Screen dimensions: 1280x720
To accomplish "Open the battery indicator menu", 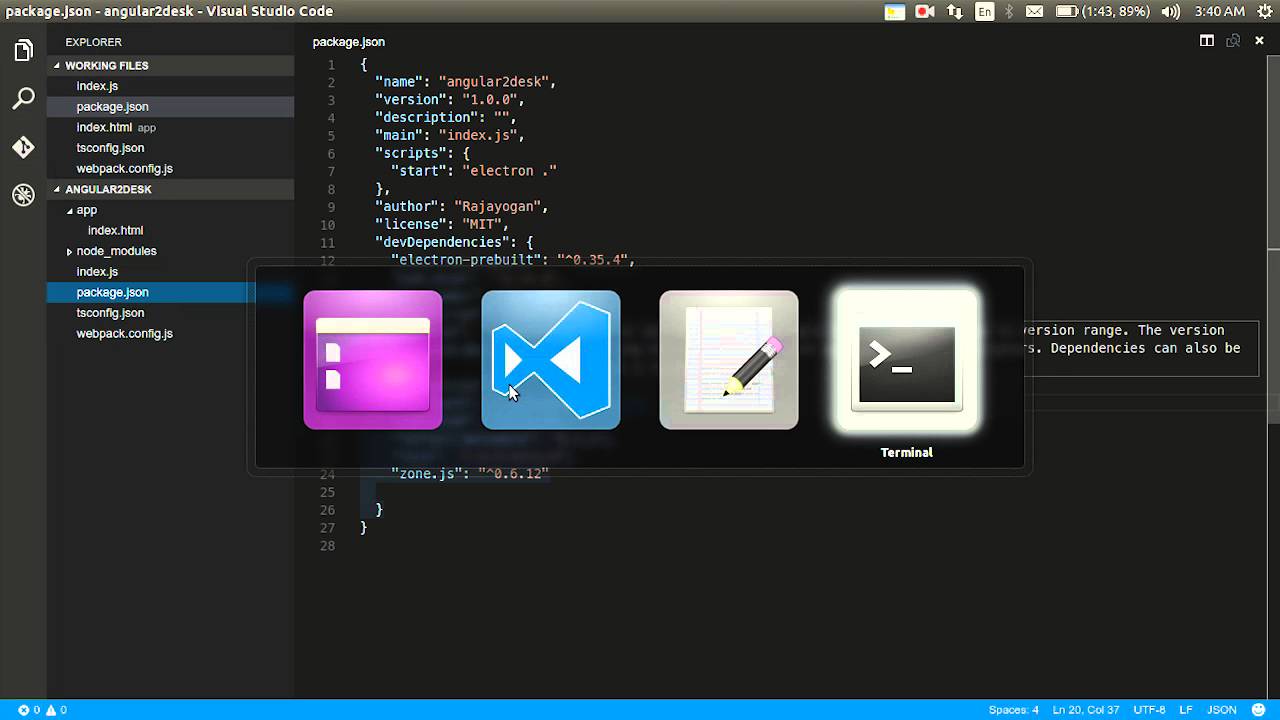I will pos(1102,12).
